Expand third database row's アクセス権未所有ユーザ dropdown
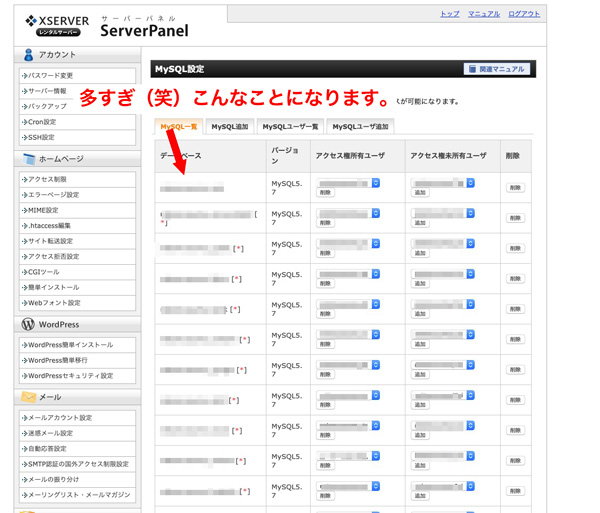Screen dimensions: 600x513 443,243
